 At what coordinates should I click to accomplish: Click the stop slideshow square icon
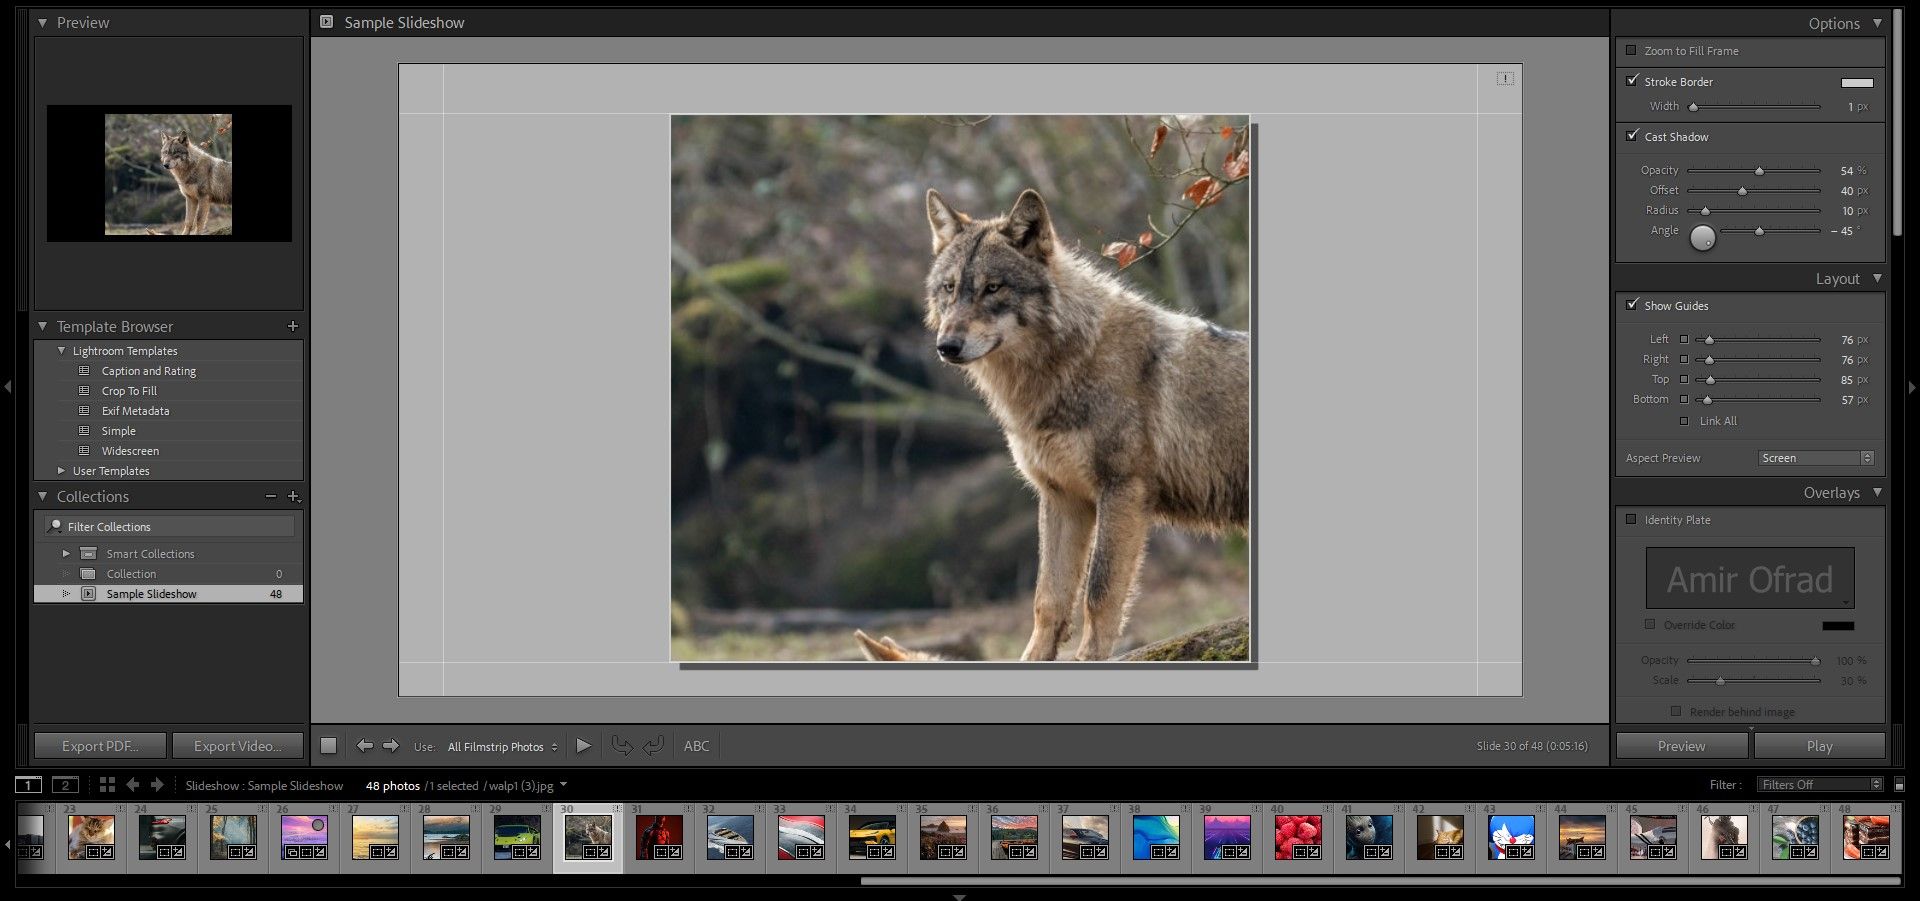click(328, 745)
